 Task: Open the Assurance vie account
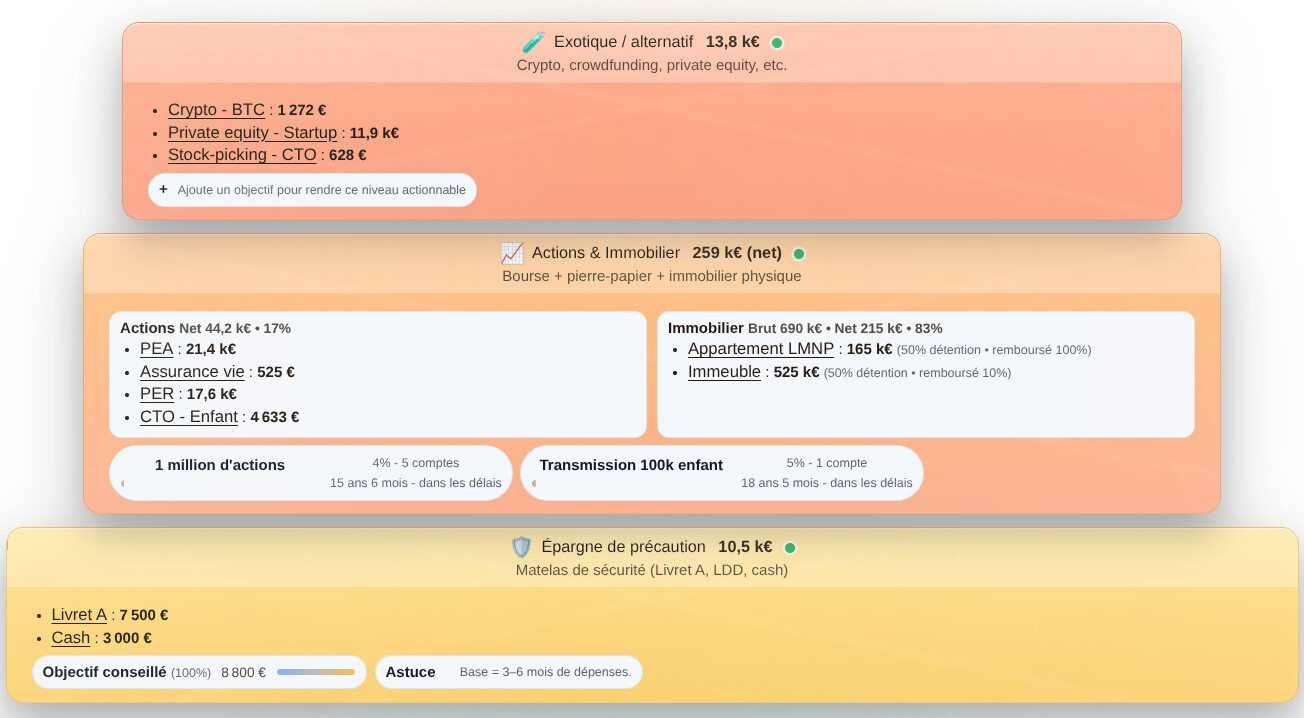(x=192, y=372)
